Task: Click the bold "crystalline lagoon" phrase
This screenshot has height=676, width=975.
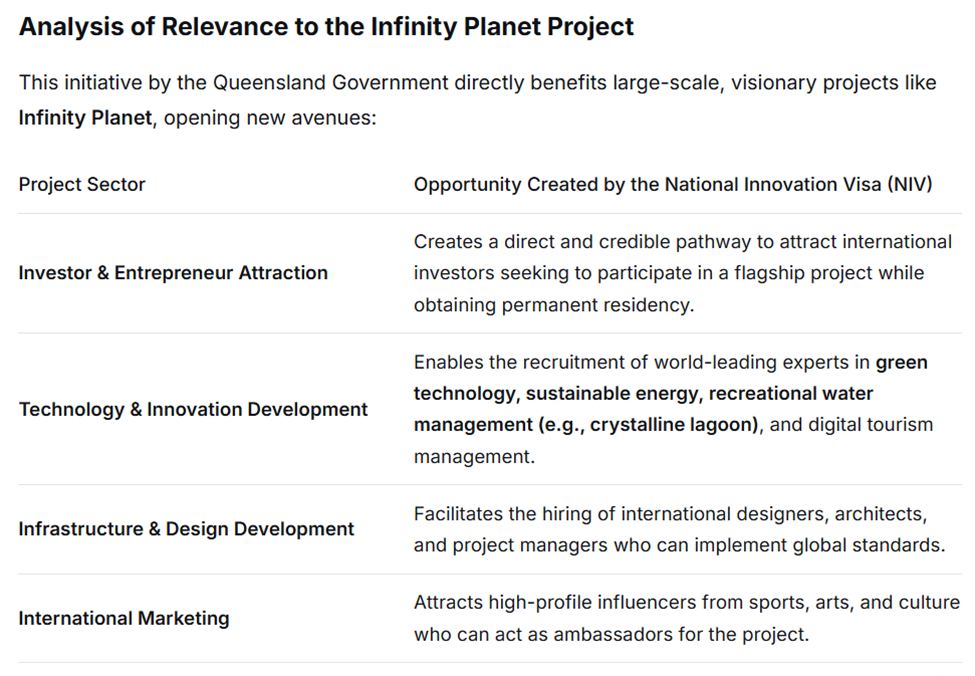Action: pos(673,425)
